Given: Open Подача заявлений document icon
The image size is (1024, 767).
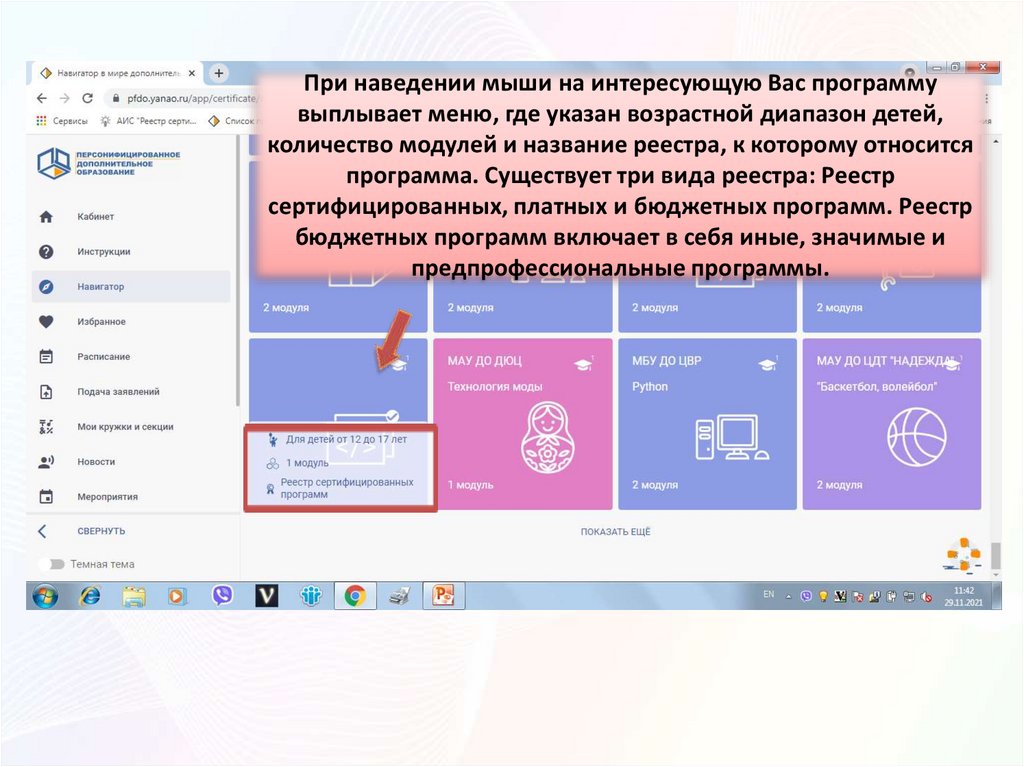Looking at the screenshot, I should click(x=46, y=392).
